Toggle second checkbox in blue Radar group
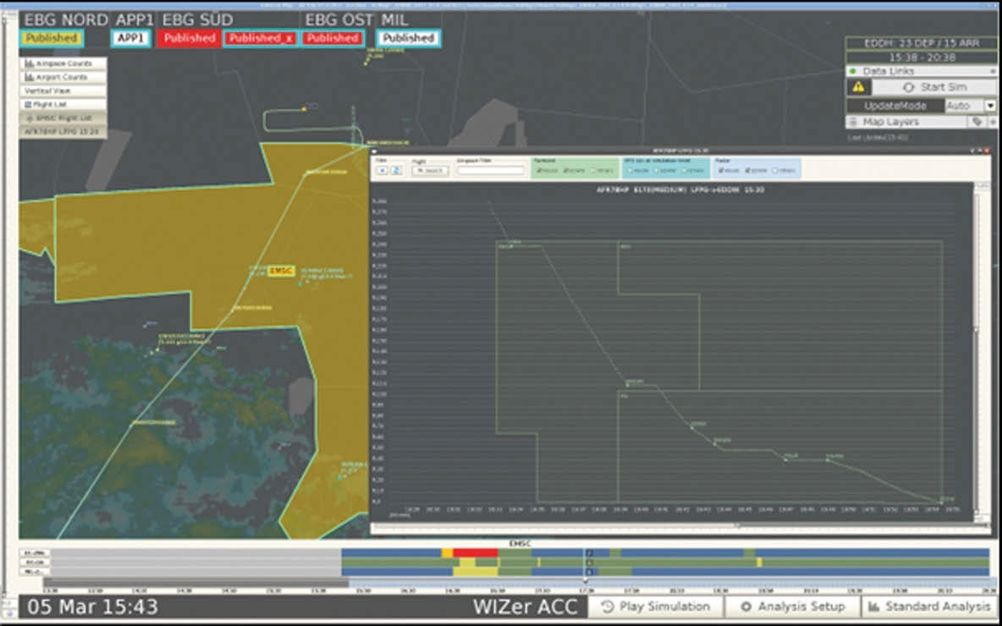1002x626 pixels. coord(748,171)
